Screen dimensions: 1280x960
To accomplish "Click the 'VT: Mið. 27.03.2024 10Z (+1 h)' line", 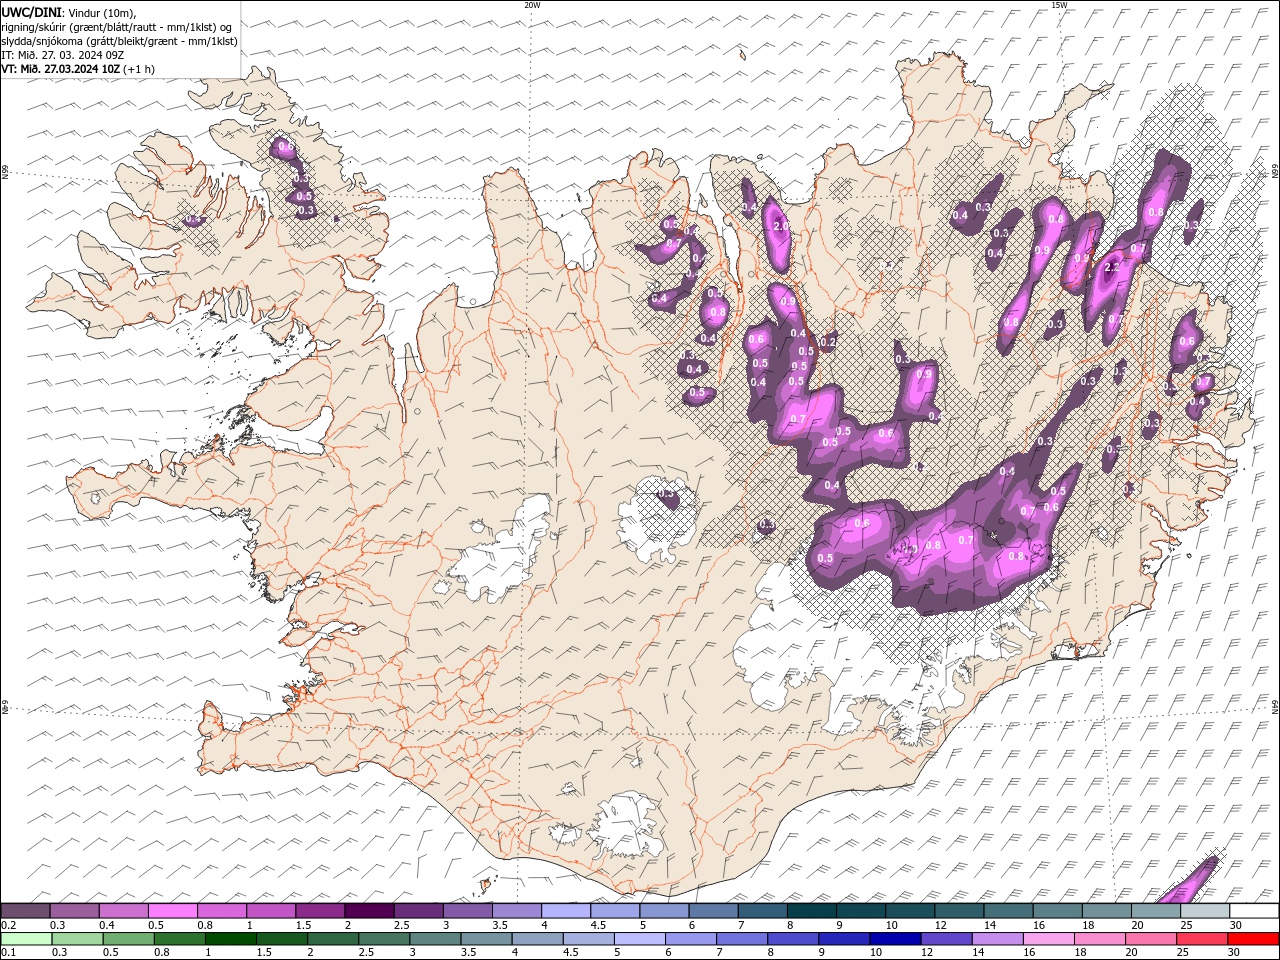I will coord(78,69).
